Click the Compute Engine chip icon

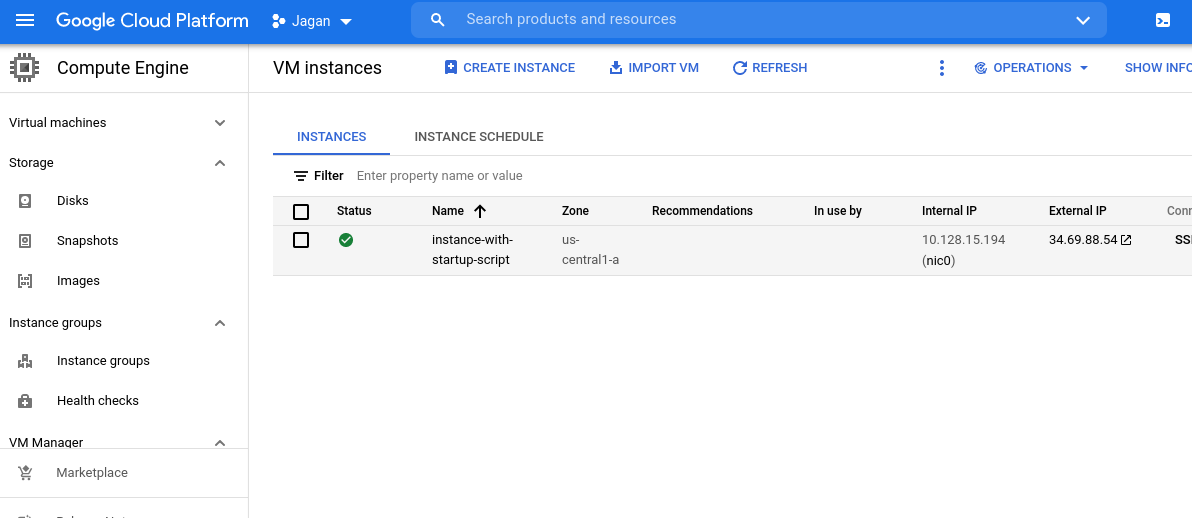point(24,68)
